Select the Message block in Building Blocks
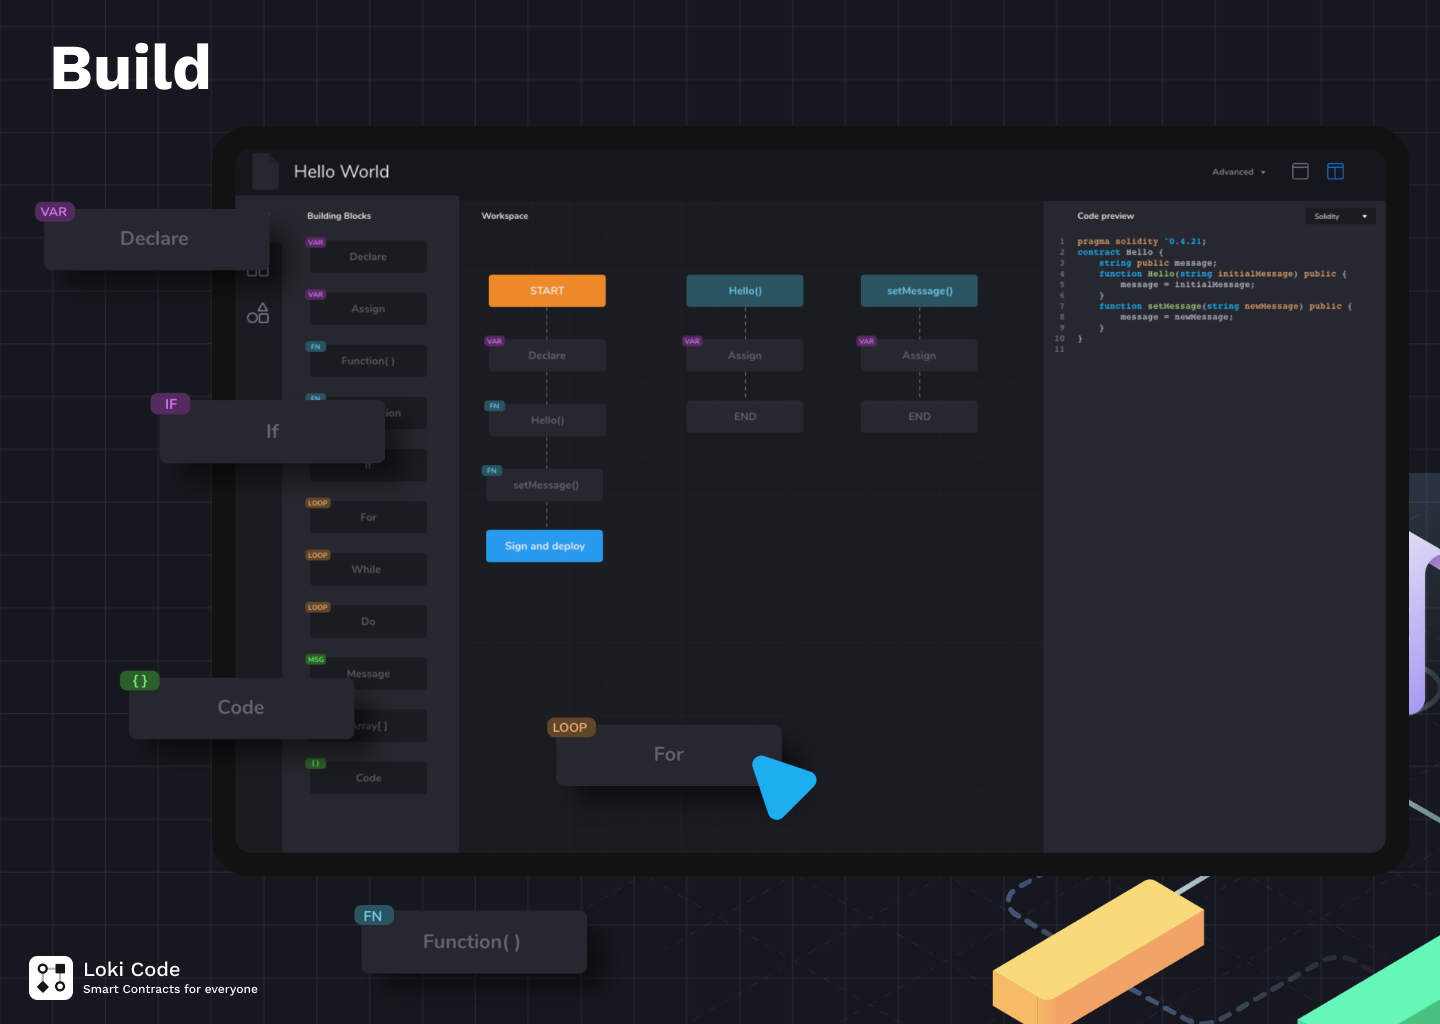The height and width of the screenshot is (1024, 1440). pos(368,673)
